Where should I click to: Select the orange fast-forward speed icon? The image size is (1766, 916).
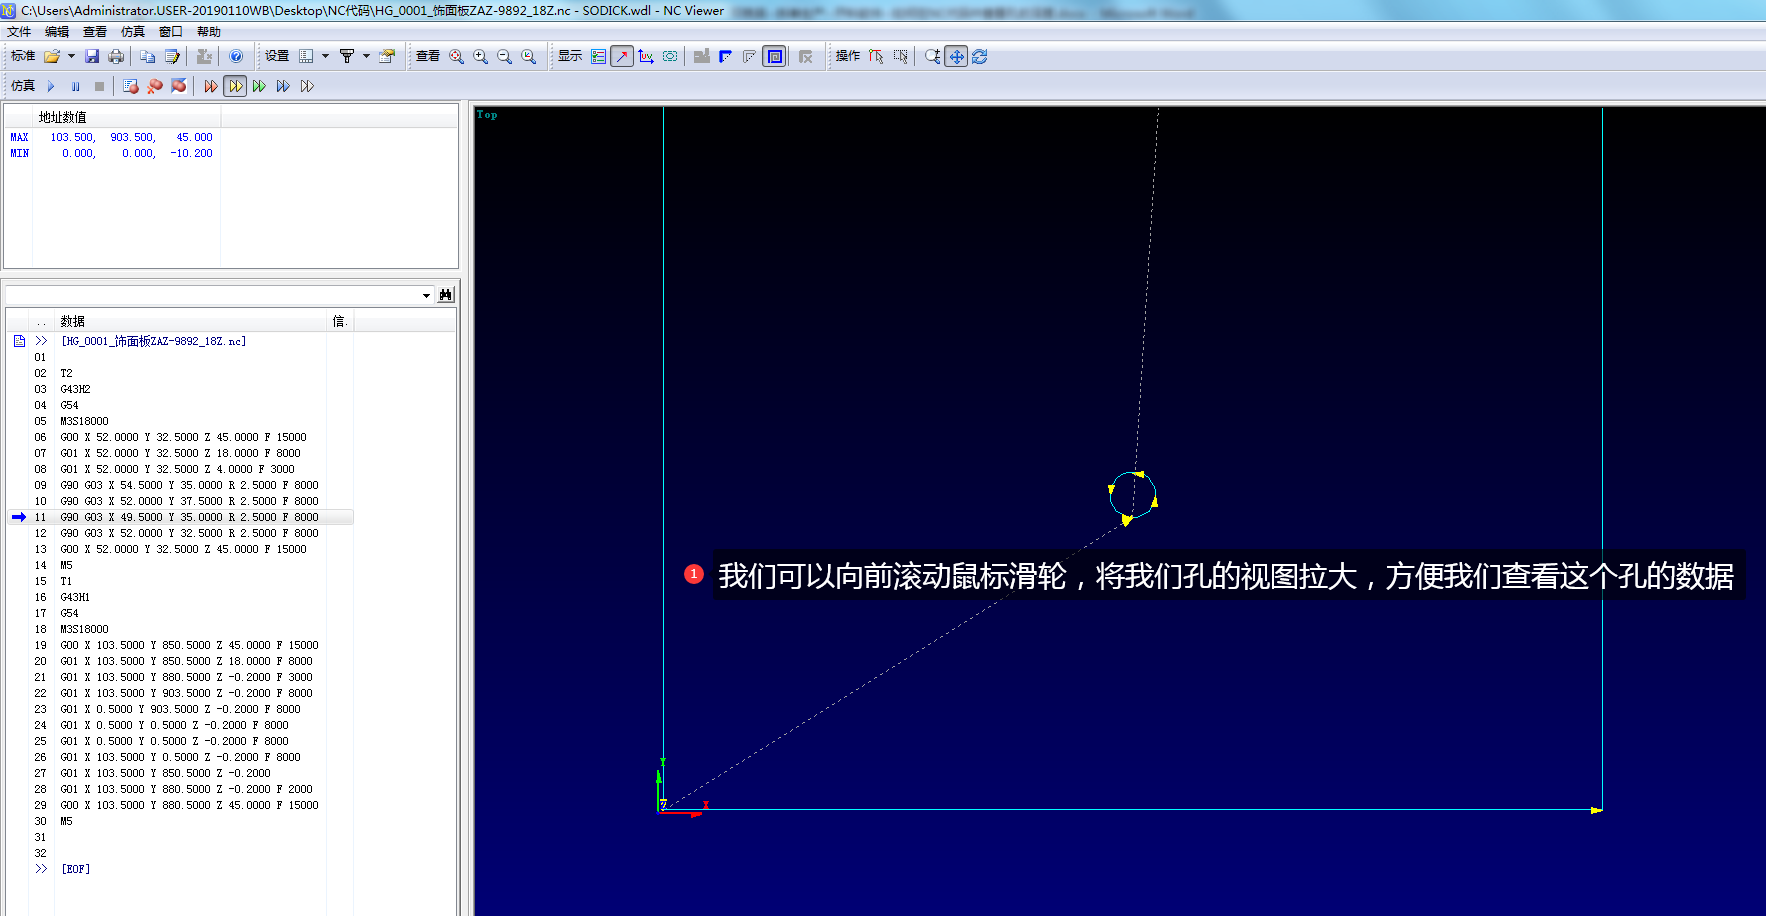(211, 87)
